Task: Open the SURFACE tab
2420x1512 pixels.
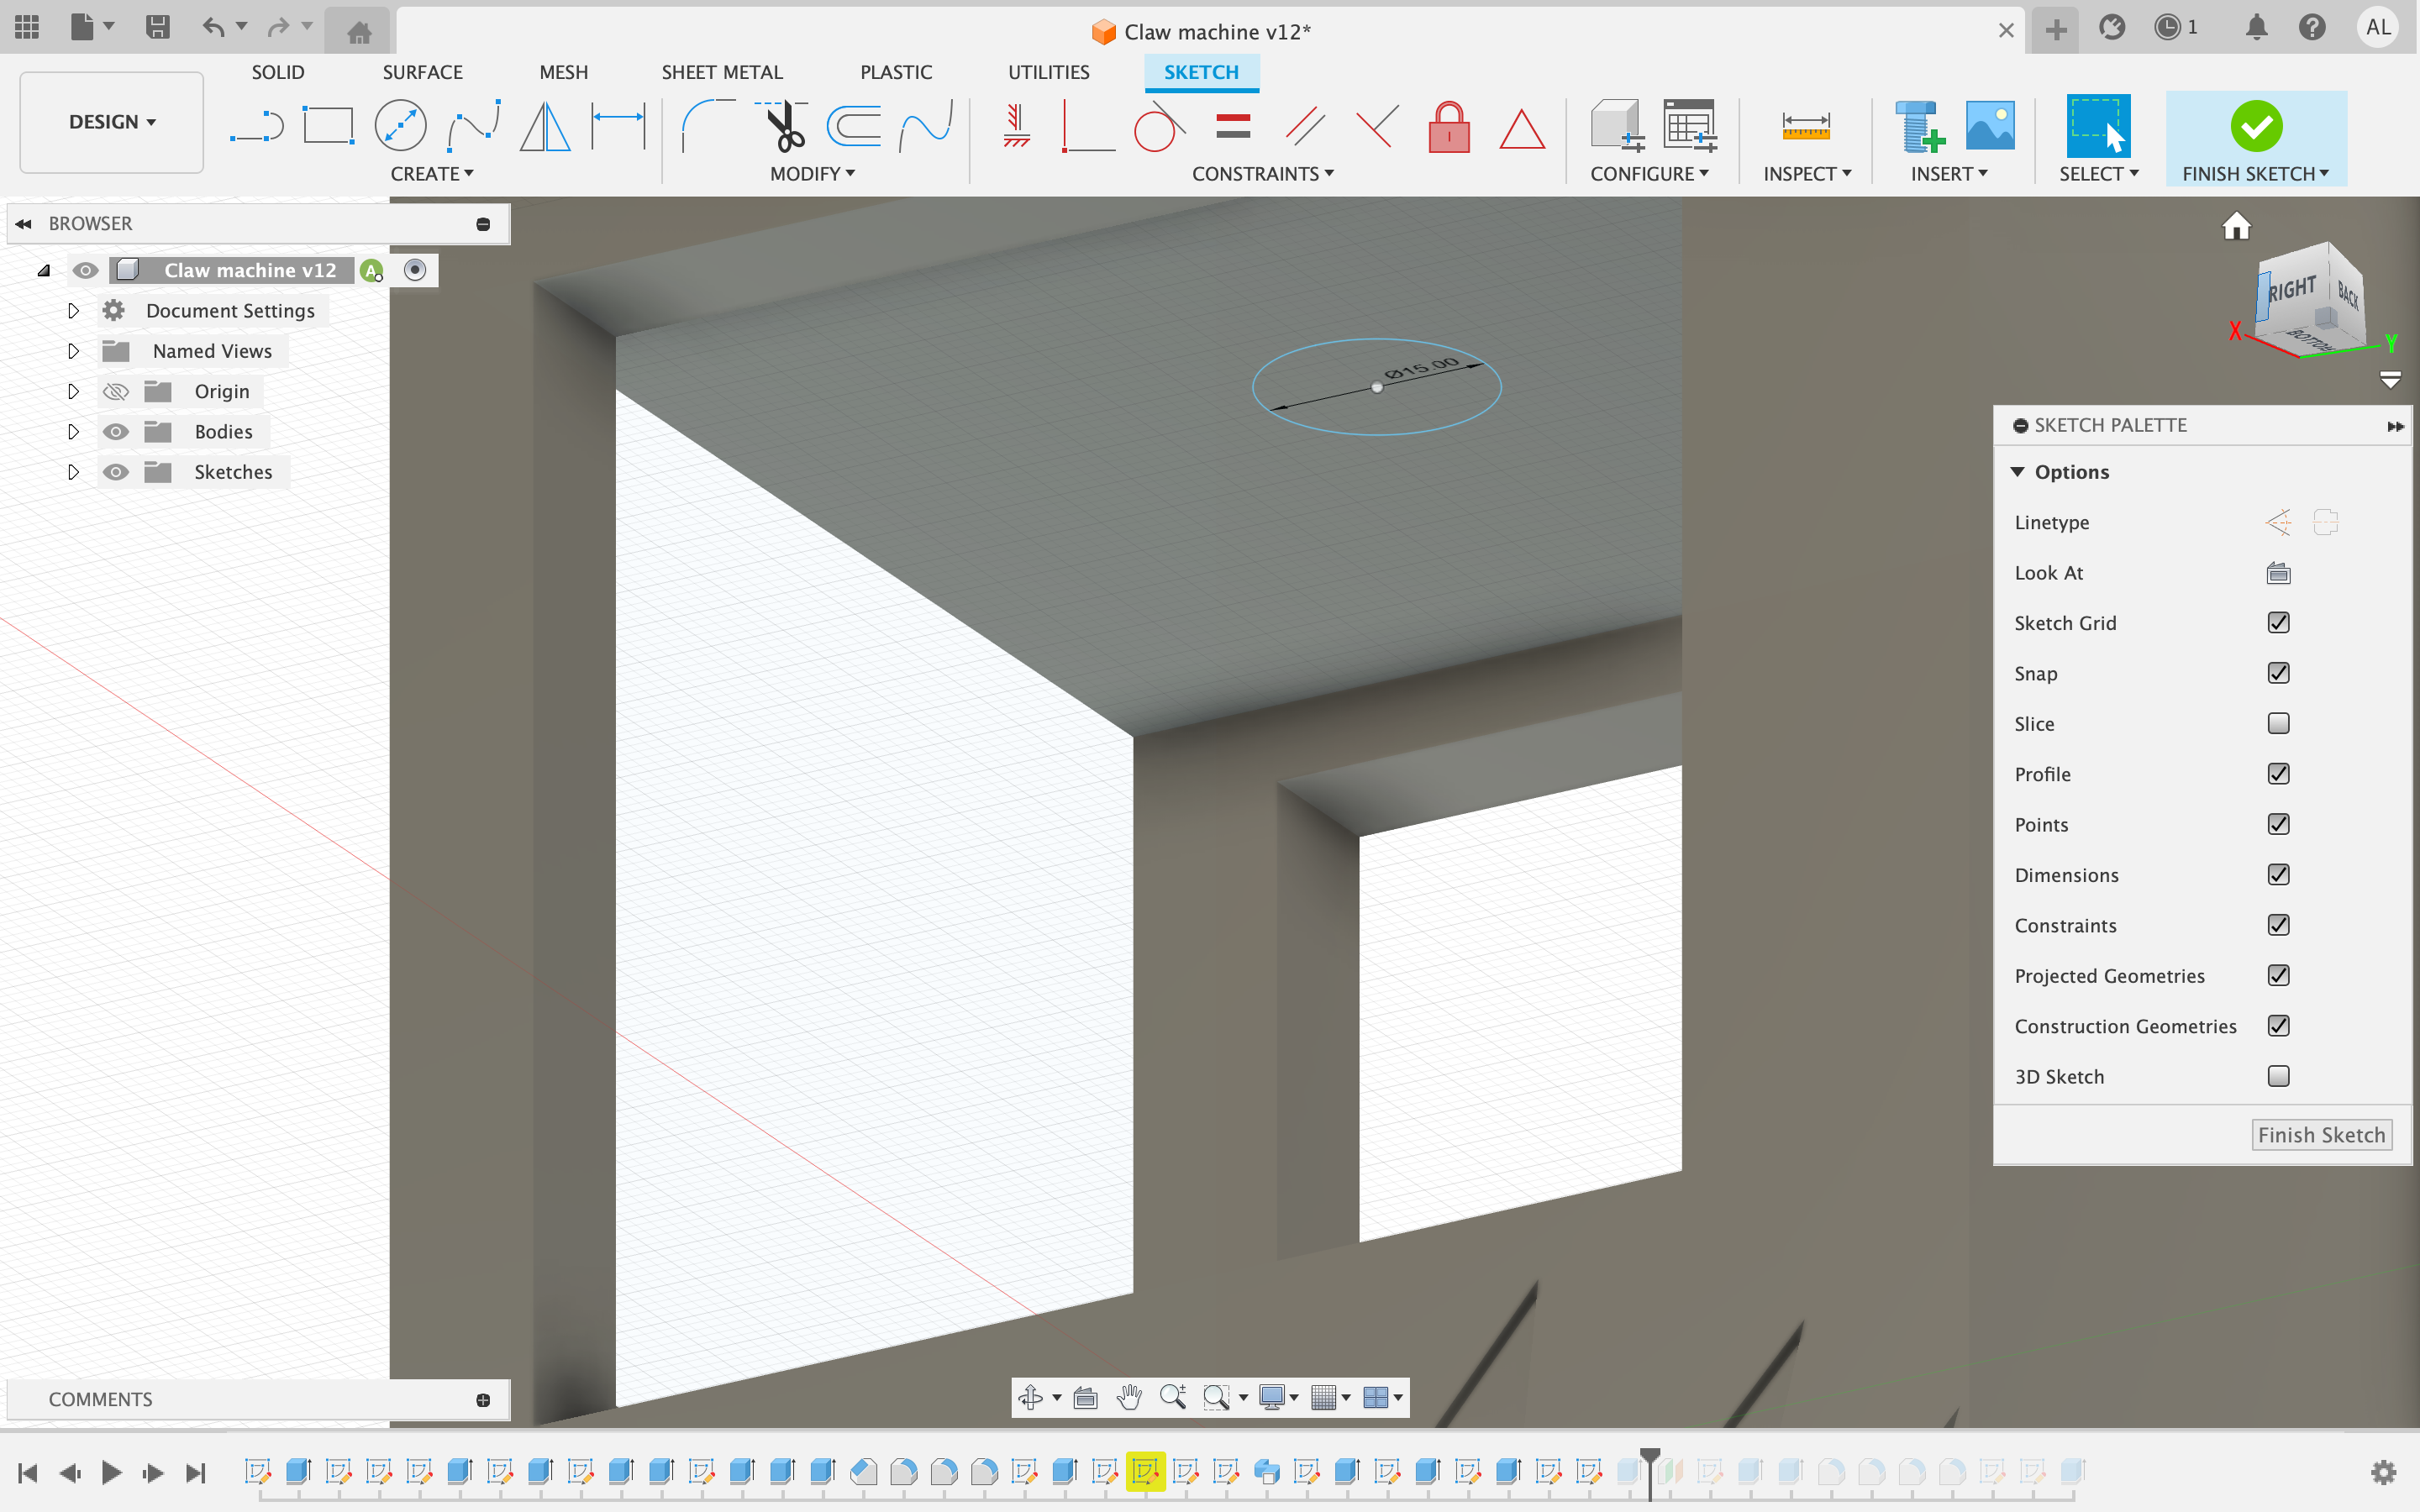Action: 422,71
